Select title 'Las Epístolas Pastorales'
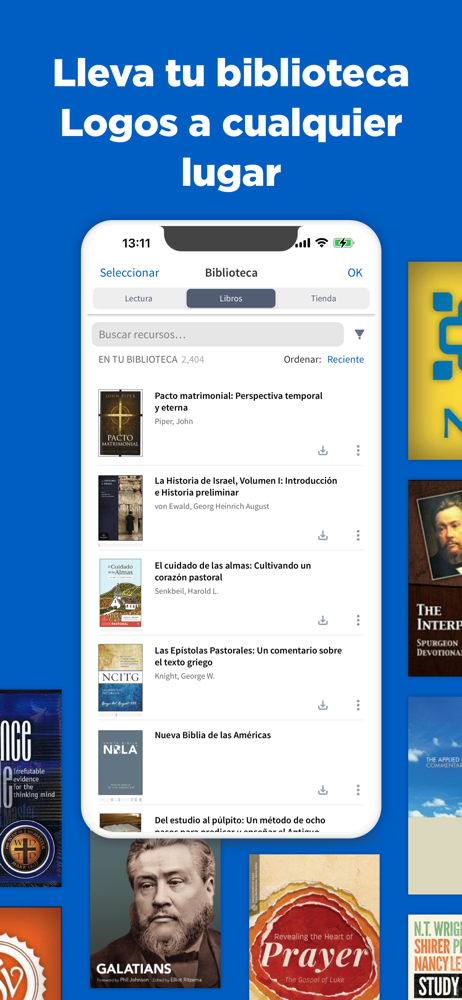462x1000 pixels. click(248, 656)
